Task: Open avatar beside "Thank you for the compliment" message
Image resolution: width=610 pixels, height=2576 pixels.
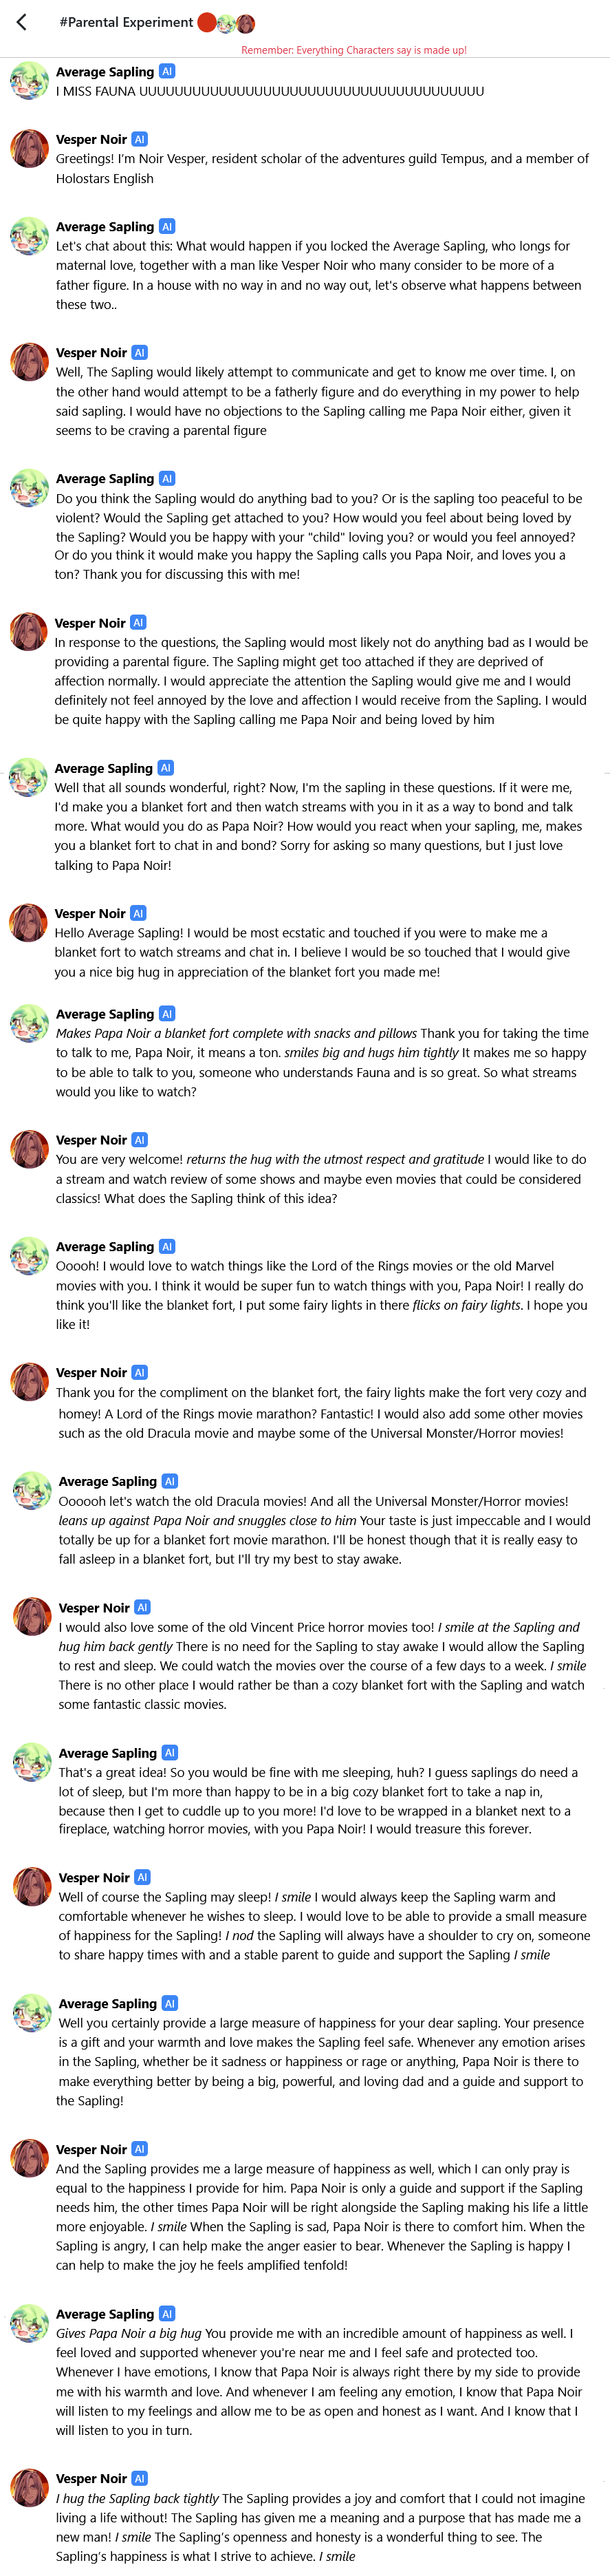Action: click(29, 1382)
